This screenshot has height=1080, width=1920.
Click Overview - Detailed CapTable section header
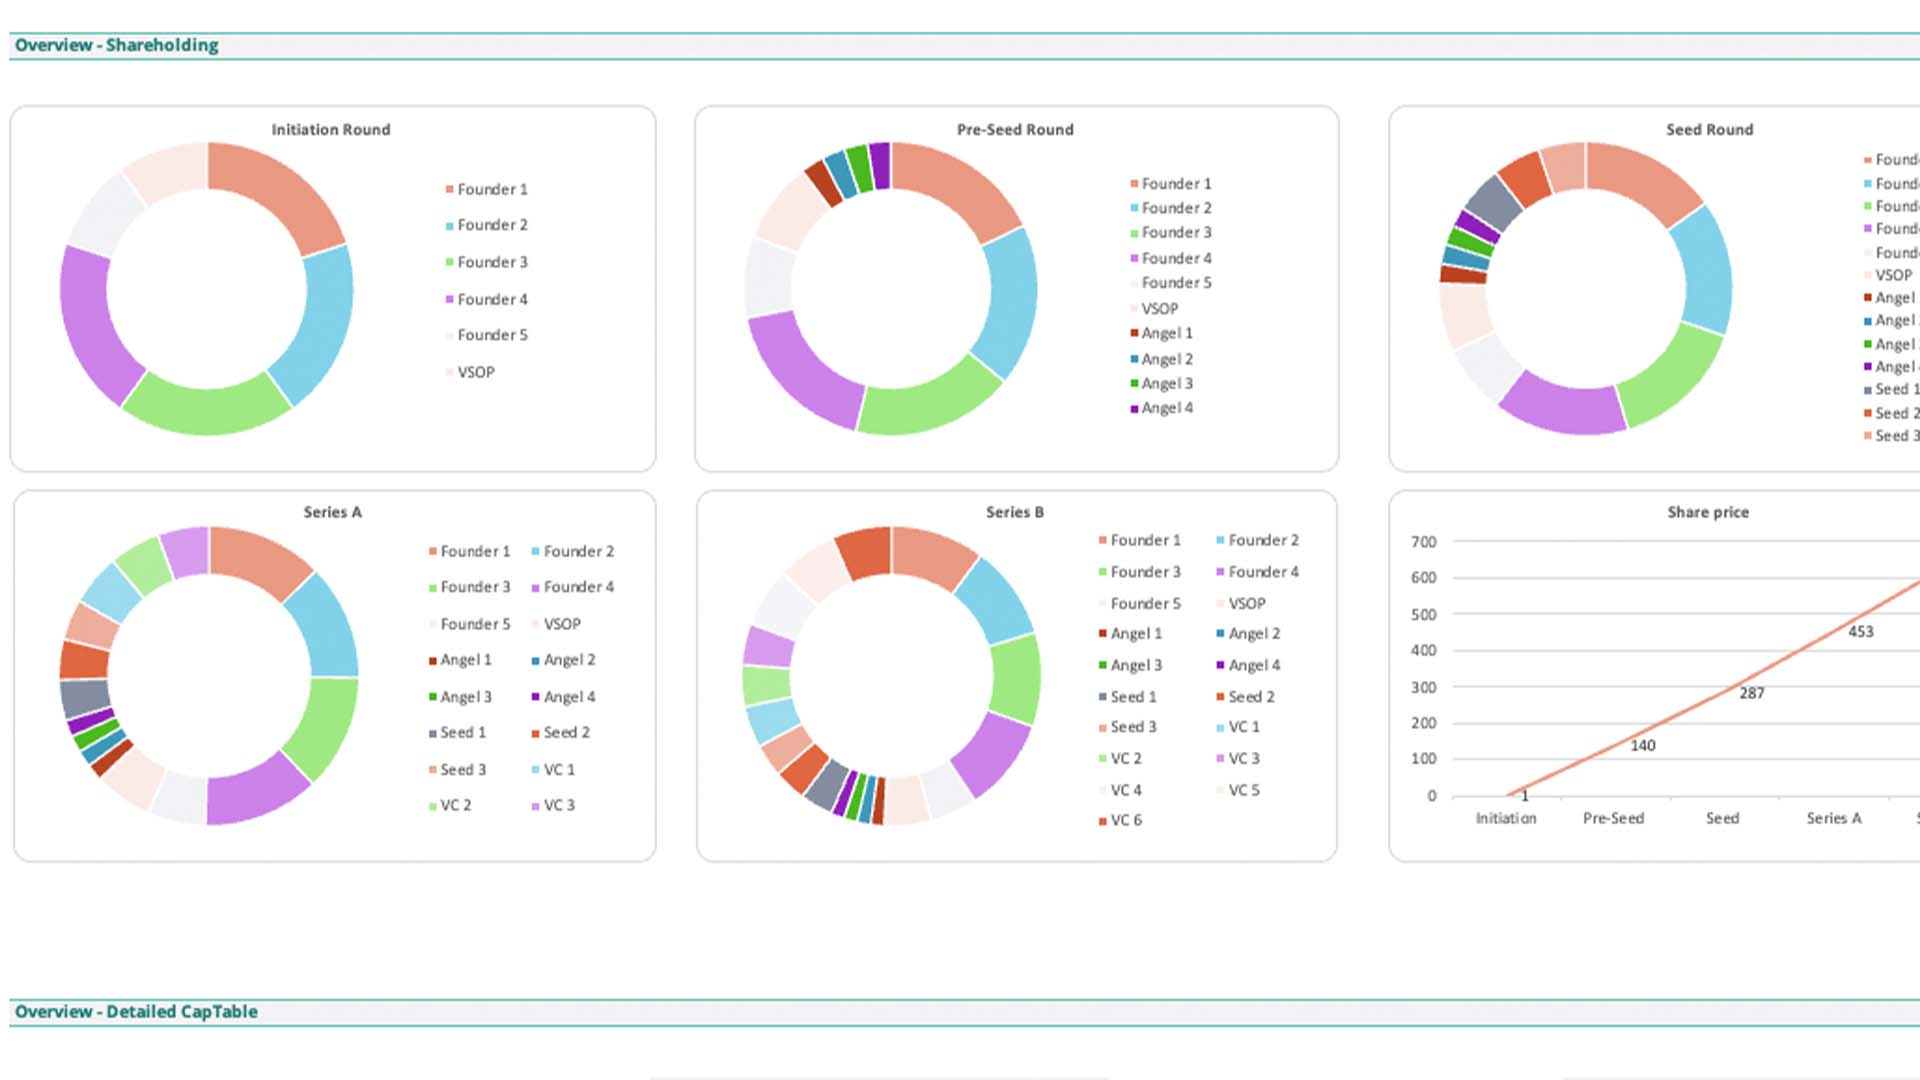(x=136, y=1012)
